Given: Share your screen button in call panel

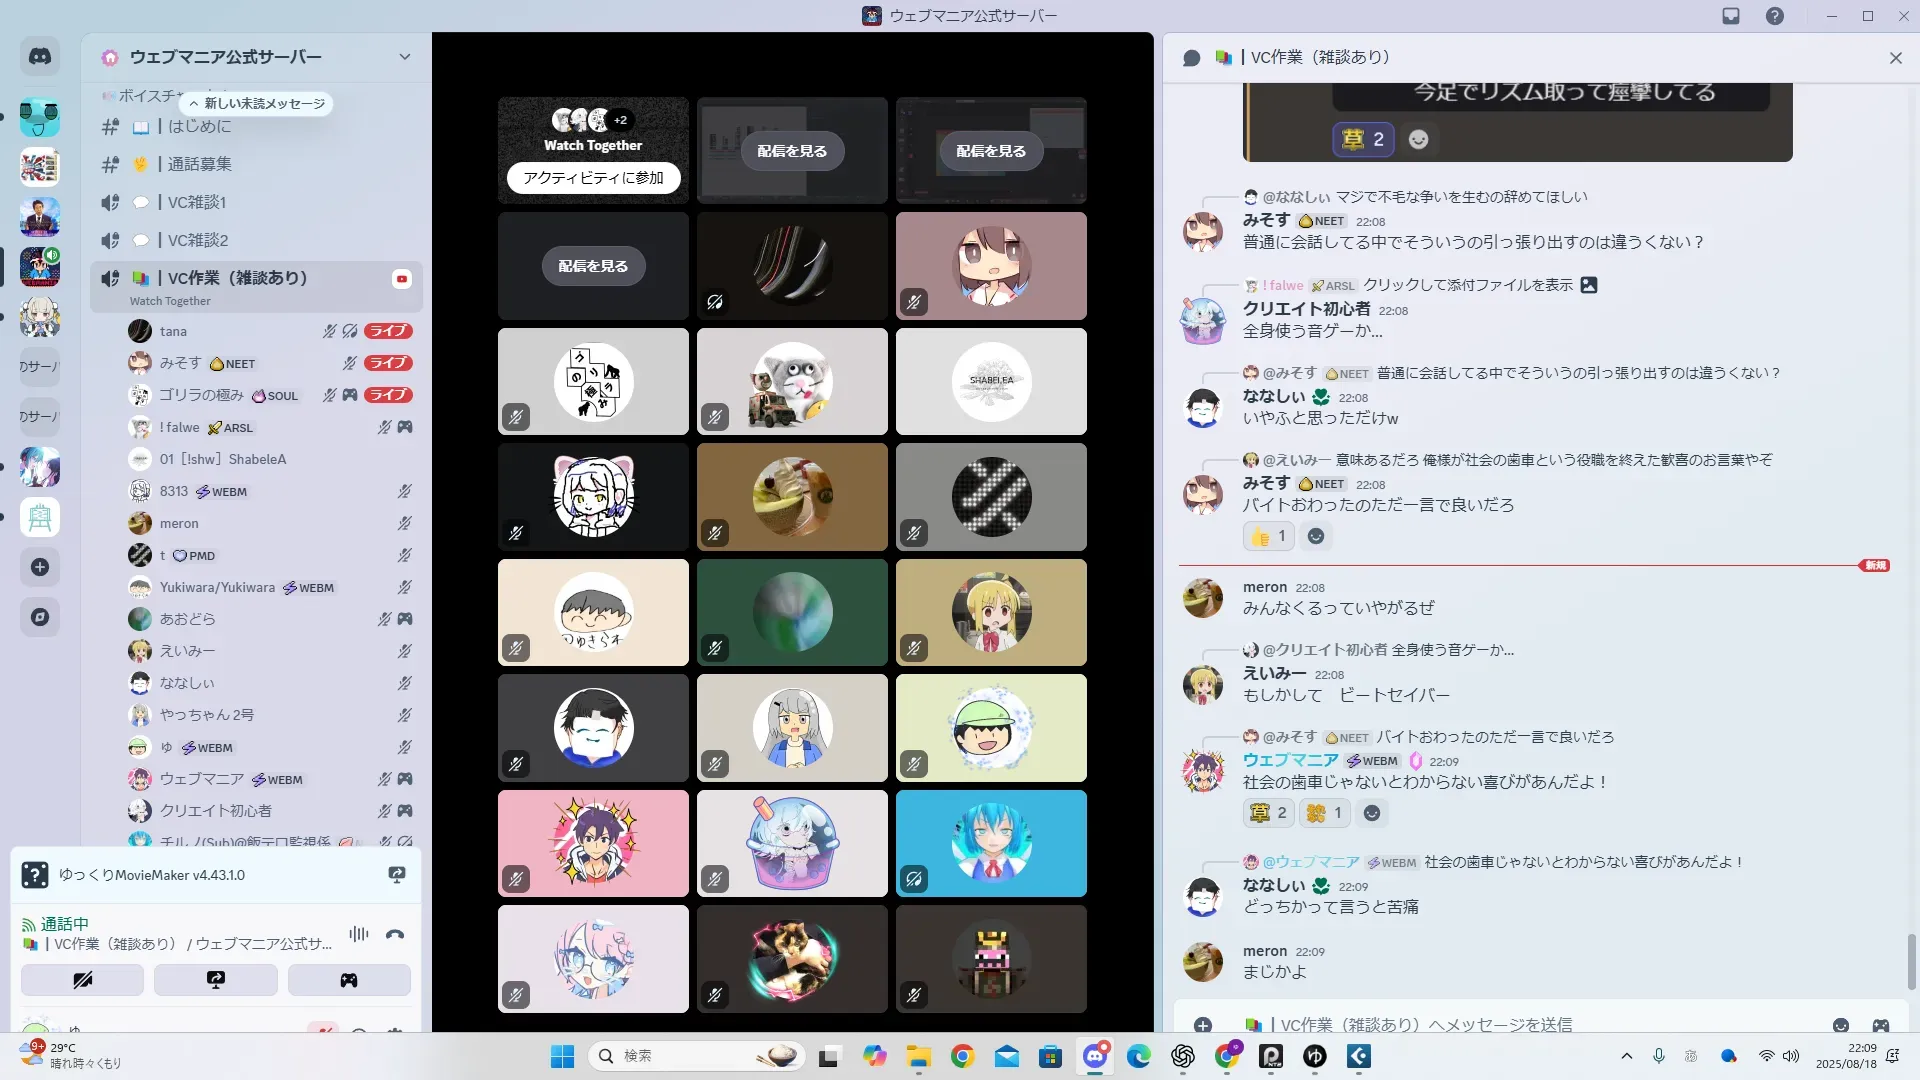Looking at the screenshot, I should tap(215, 980).
